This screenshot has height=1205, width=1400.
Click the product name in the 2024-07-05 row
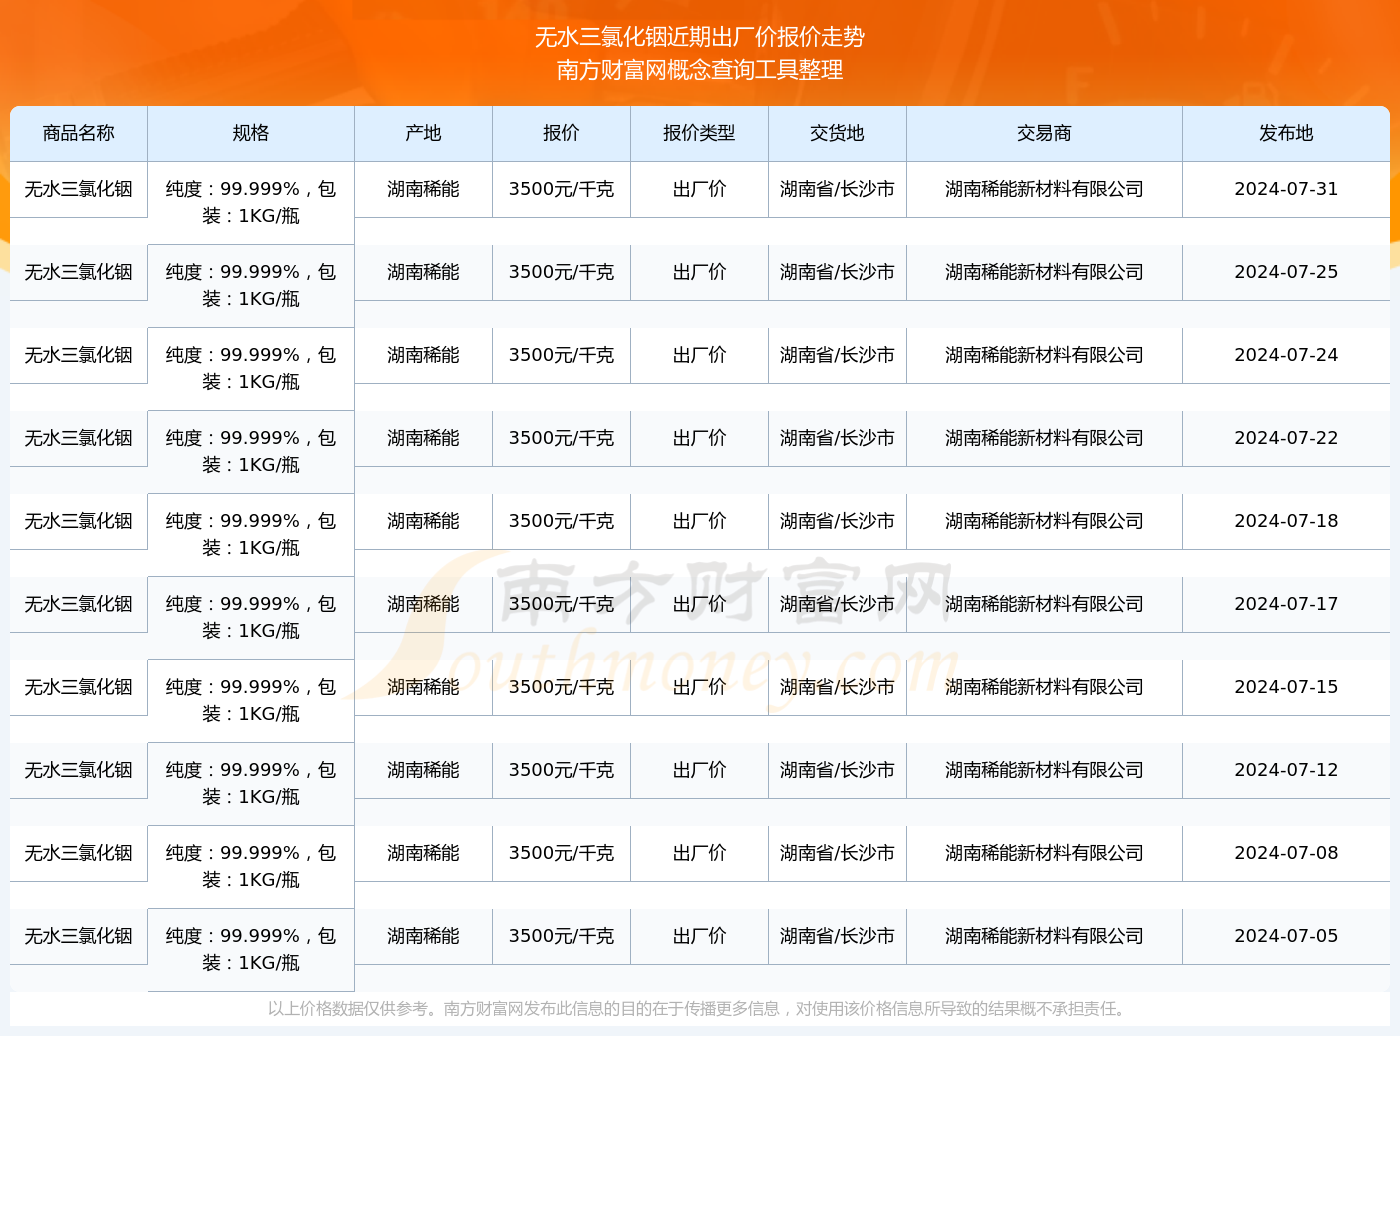pos(79,936)
